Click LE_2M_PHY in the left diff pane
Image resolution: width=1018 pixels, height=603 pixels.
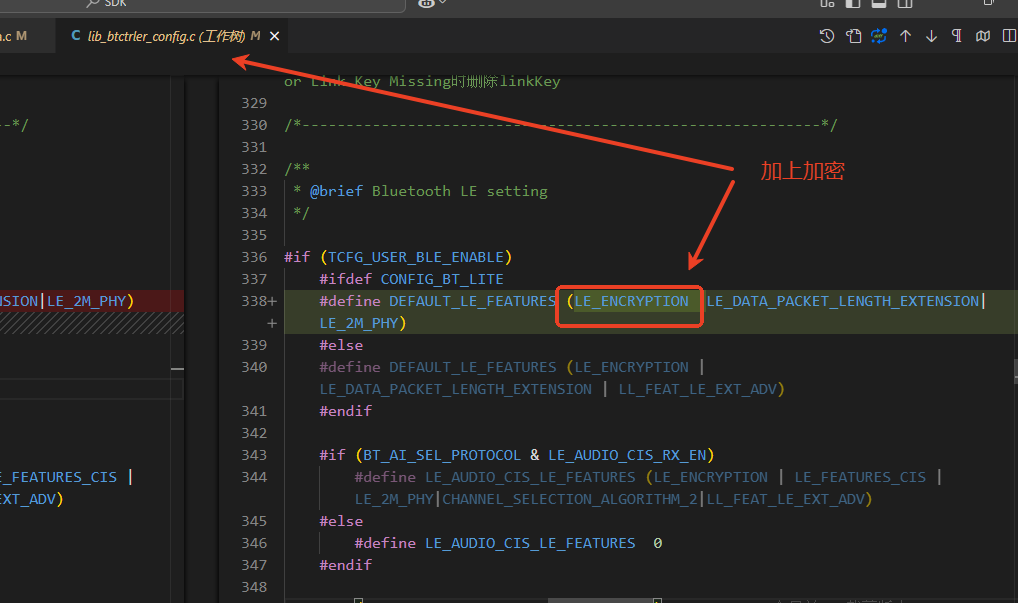pos(86,301)
